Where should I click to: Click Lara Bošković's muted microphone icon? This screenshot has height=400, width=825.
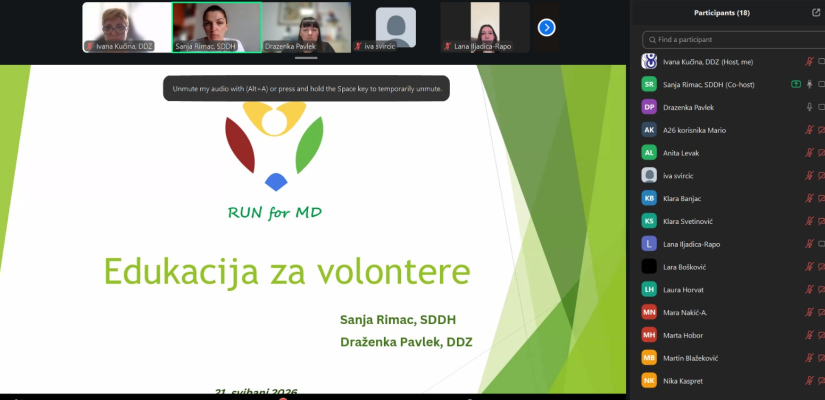tap(809, 267)
